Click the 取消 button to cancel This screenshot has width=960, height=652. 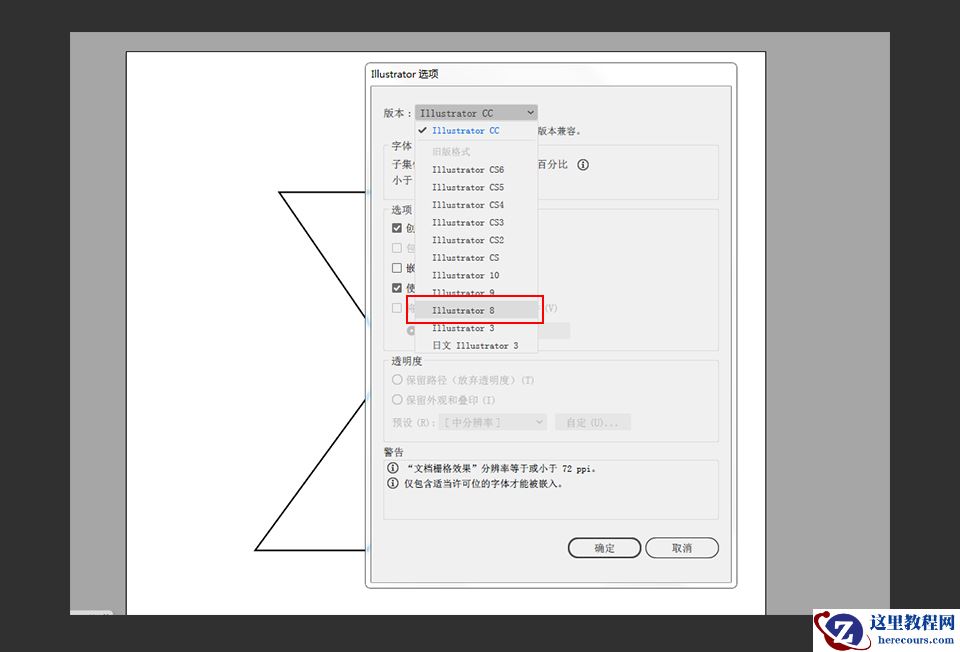tap(682, 548)
